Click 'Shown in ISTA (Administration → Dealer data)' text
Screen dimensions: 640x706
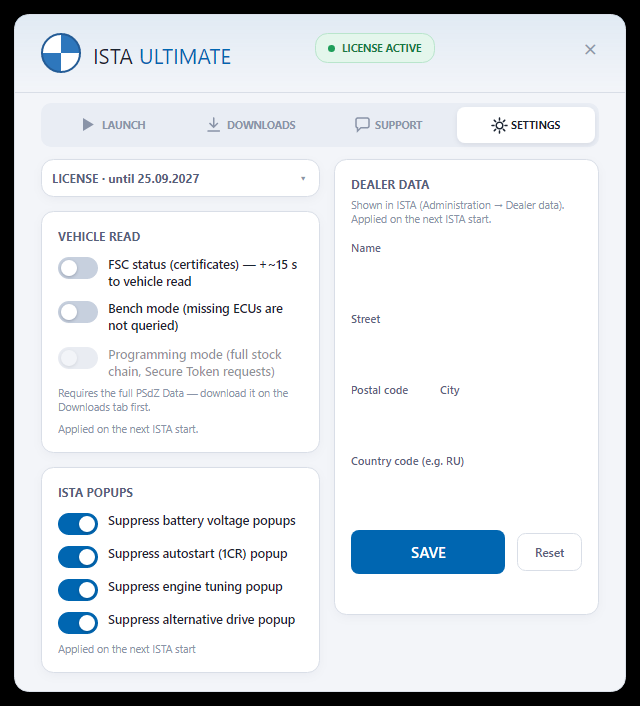point(458,205)
